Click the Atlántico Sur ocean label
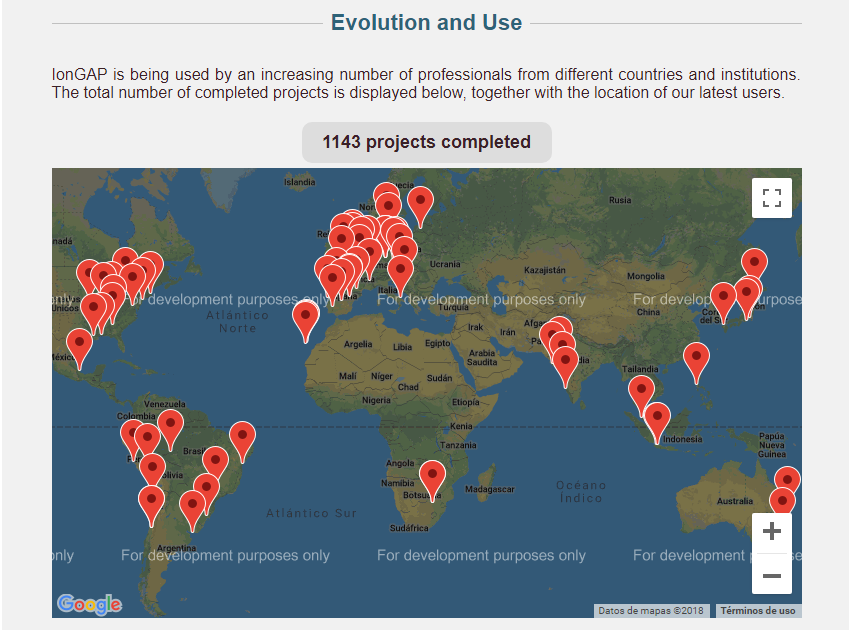849x630 pixels. pos(311,513)
